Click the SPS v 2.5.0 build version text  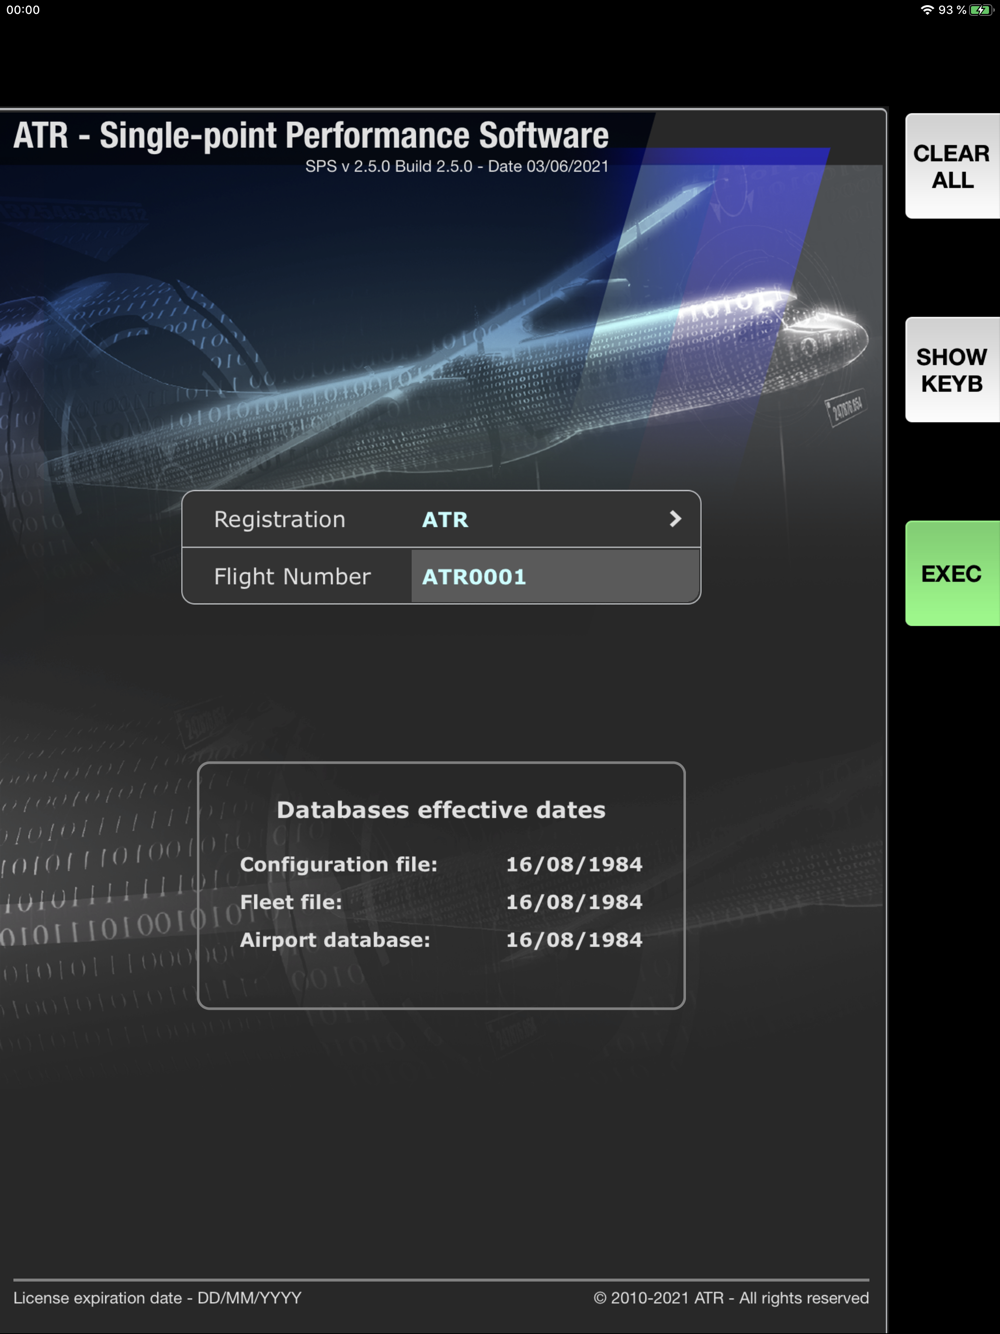tap(457, 166)
